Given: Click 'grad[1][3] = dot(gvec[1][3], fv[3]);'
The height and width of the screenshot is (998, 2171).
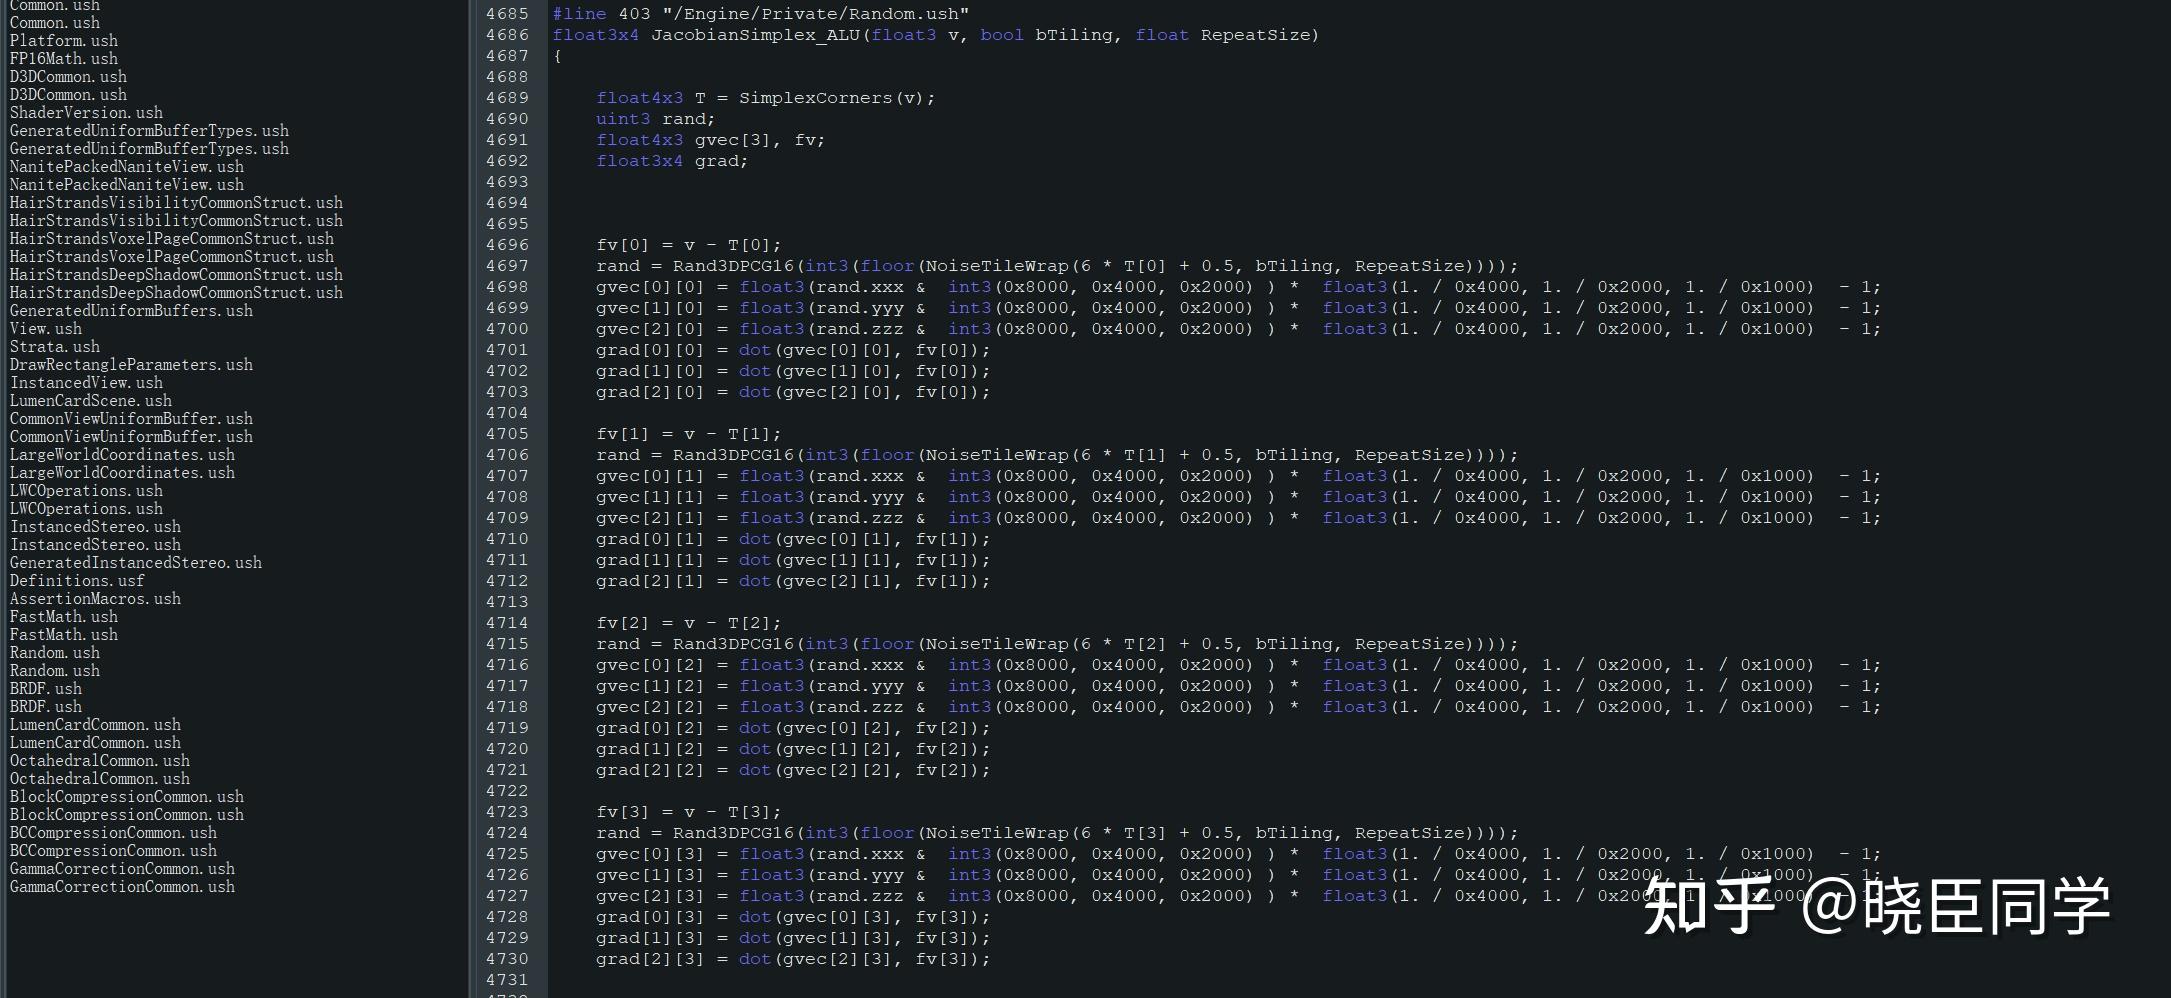Looking at the screenshot, I should coord(794,938).
